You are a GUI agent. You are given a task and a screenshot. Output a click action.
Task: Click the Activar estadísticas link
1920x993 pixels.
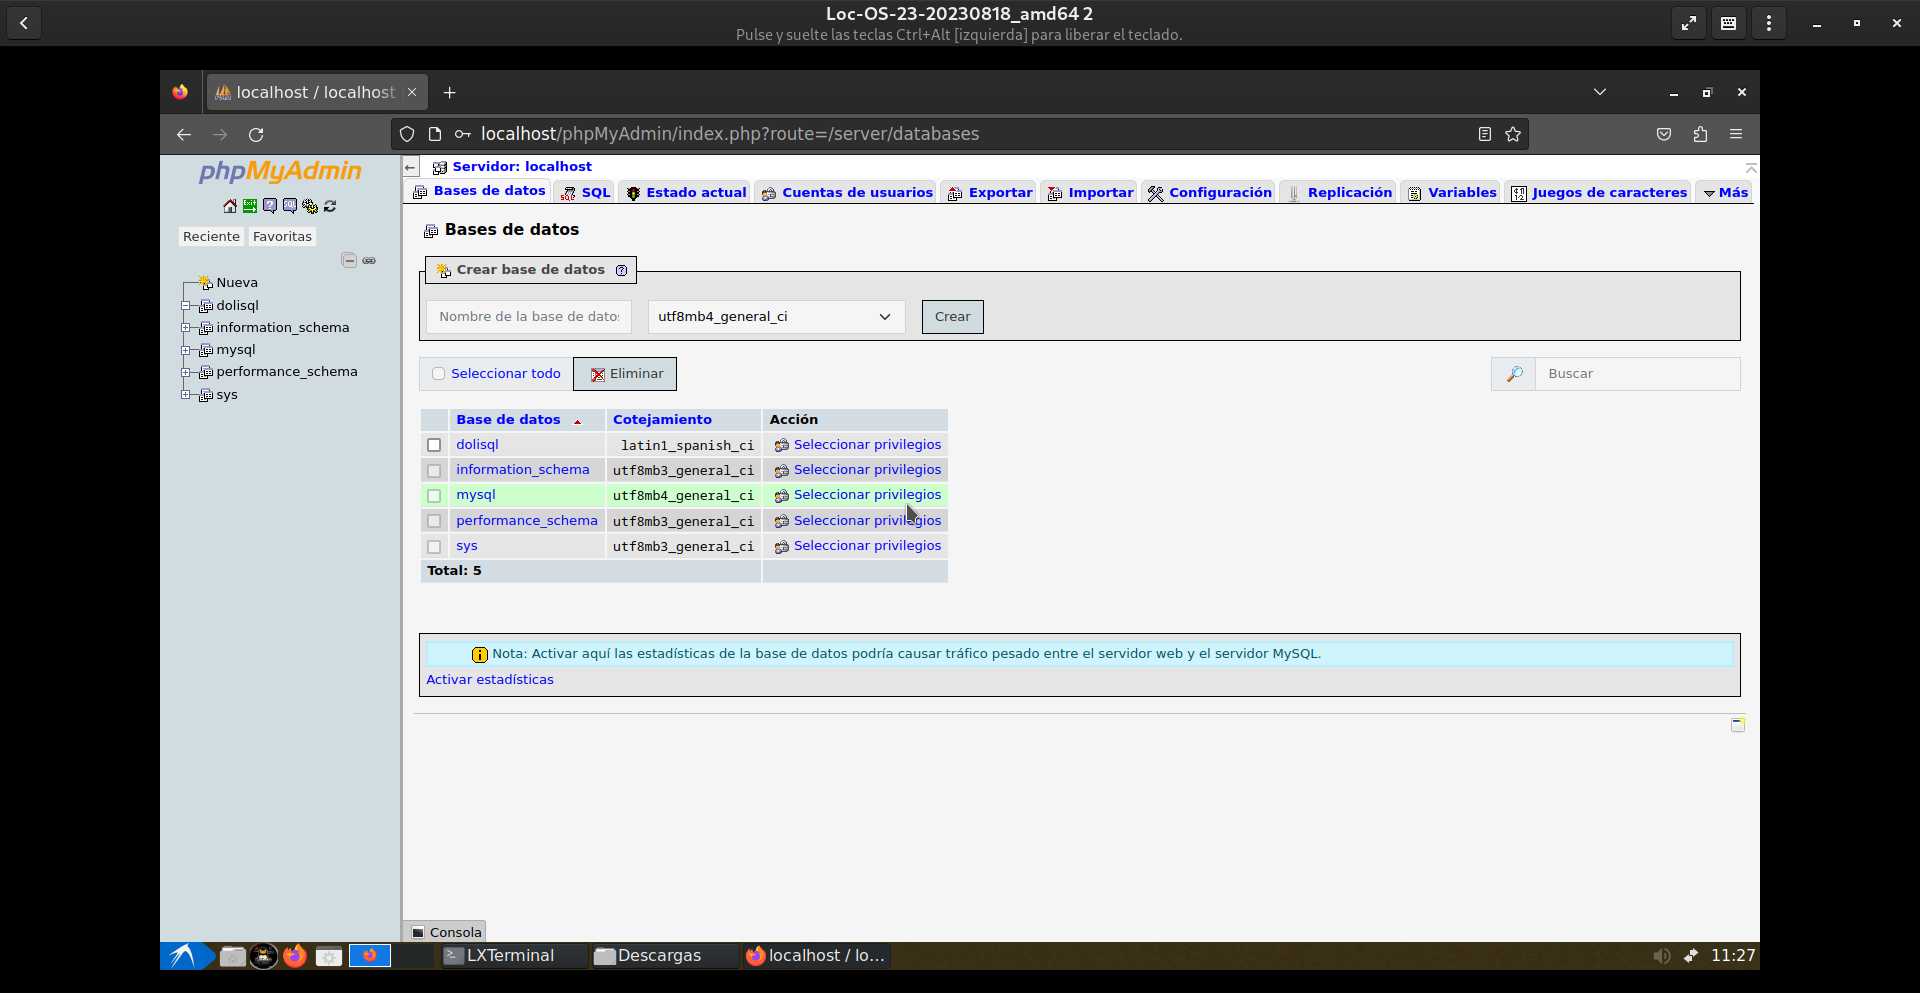tap(490, 680)
